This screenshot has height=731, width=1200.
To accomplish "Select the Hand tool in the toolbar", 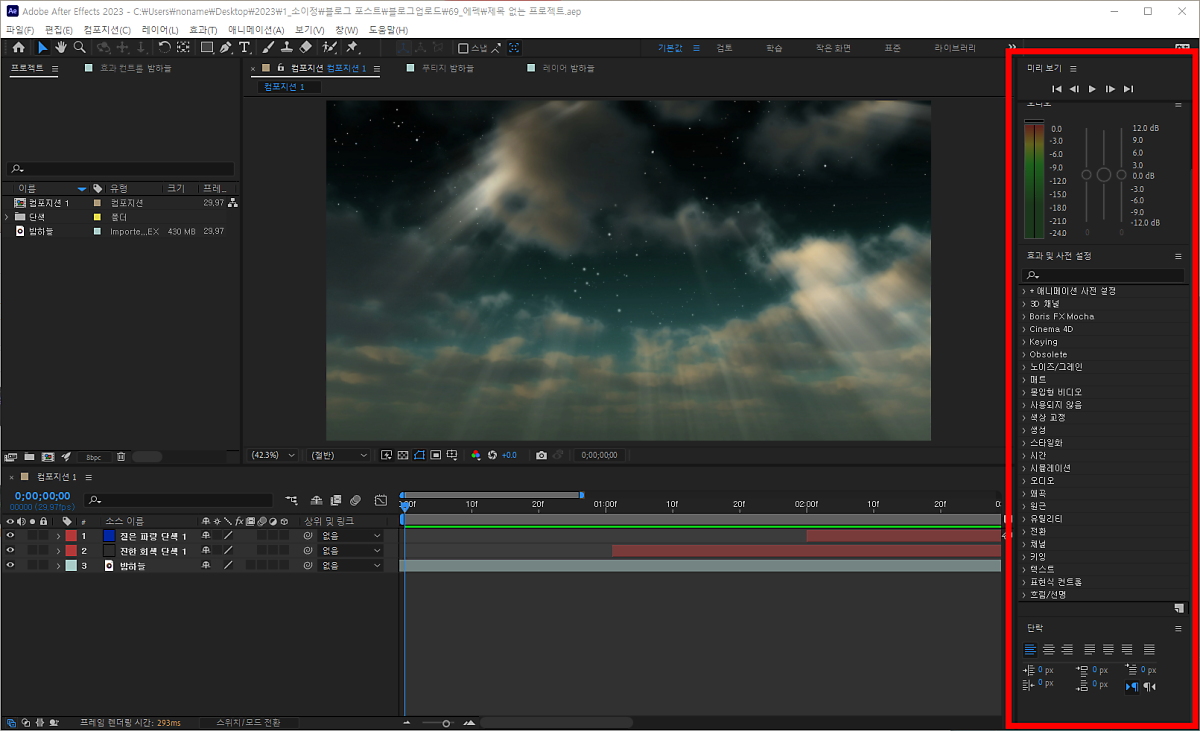I will click(60, 47).
